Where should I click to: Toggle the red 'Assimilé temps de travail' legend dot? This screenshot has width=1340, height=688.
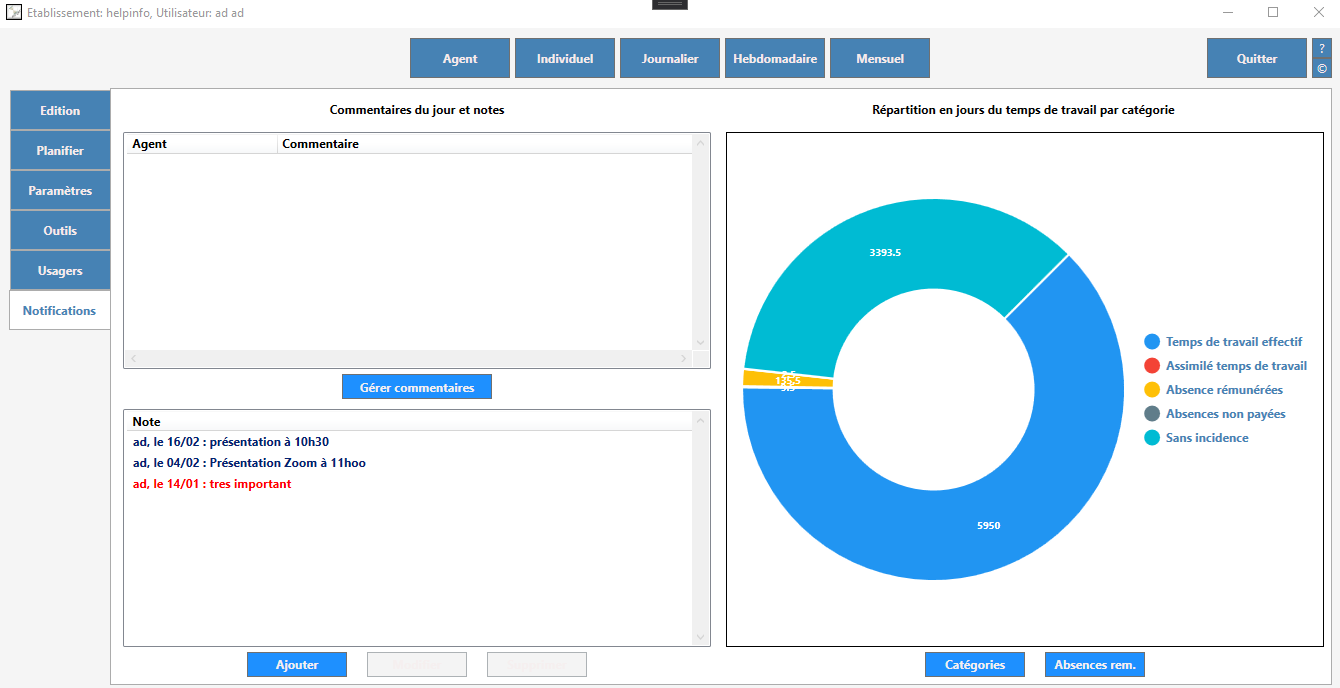1152,366
